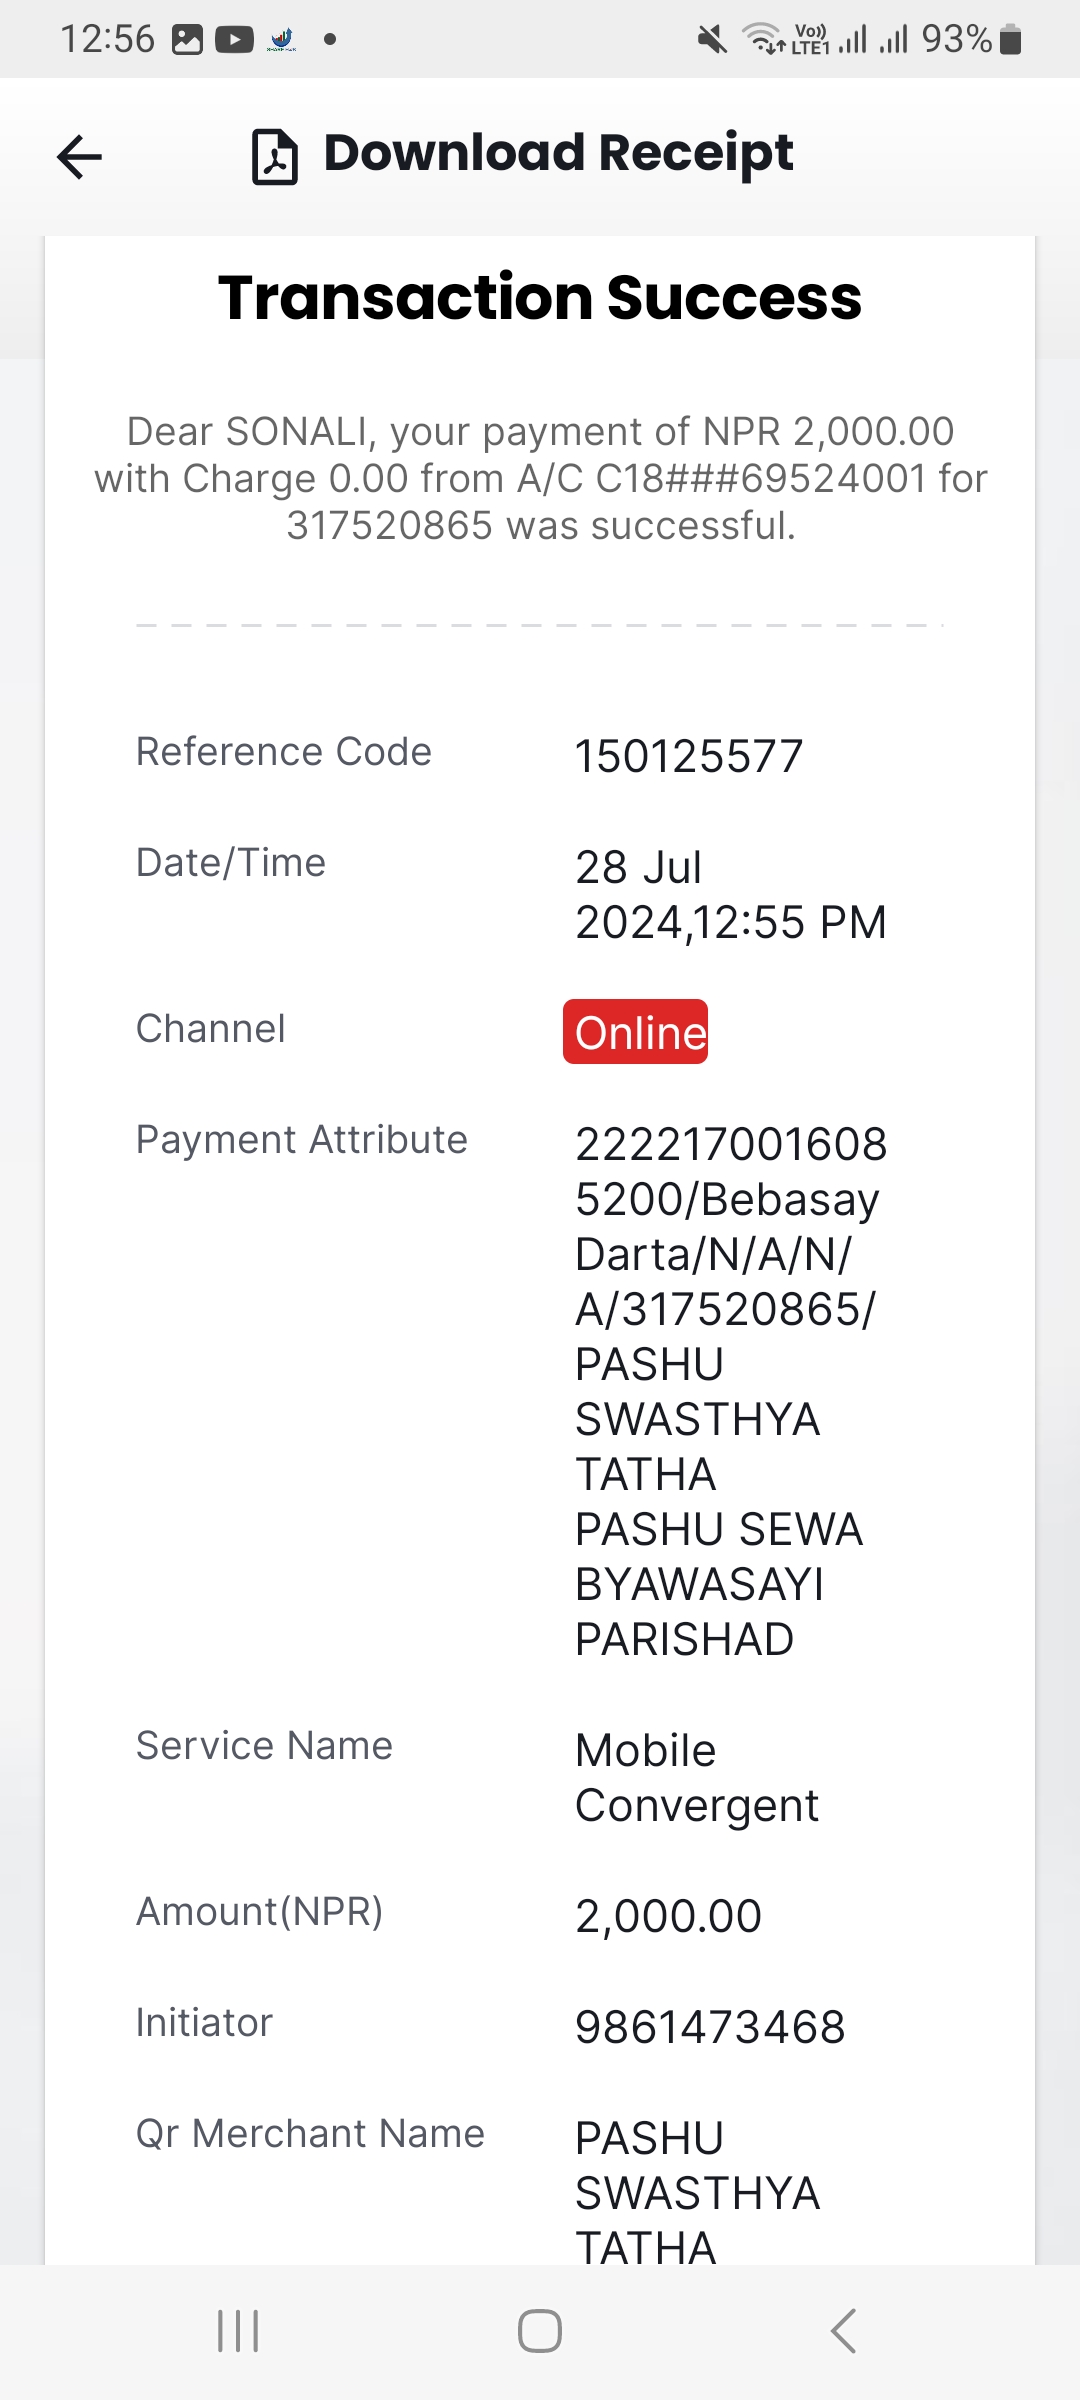Tap the back arrow in the header
1080x2400 pixels.
coord(79,157)
